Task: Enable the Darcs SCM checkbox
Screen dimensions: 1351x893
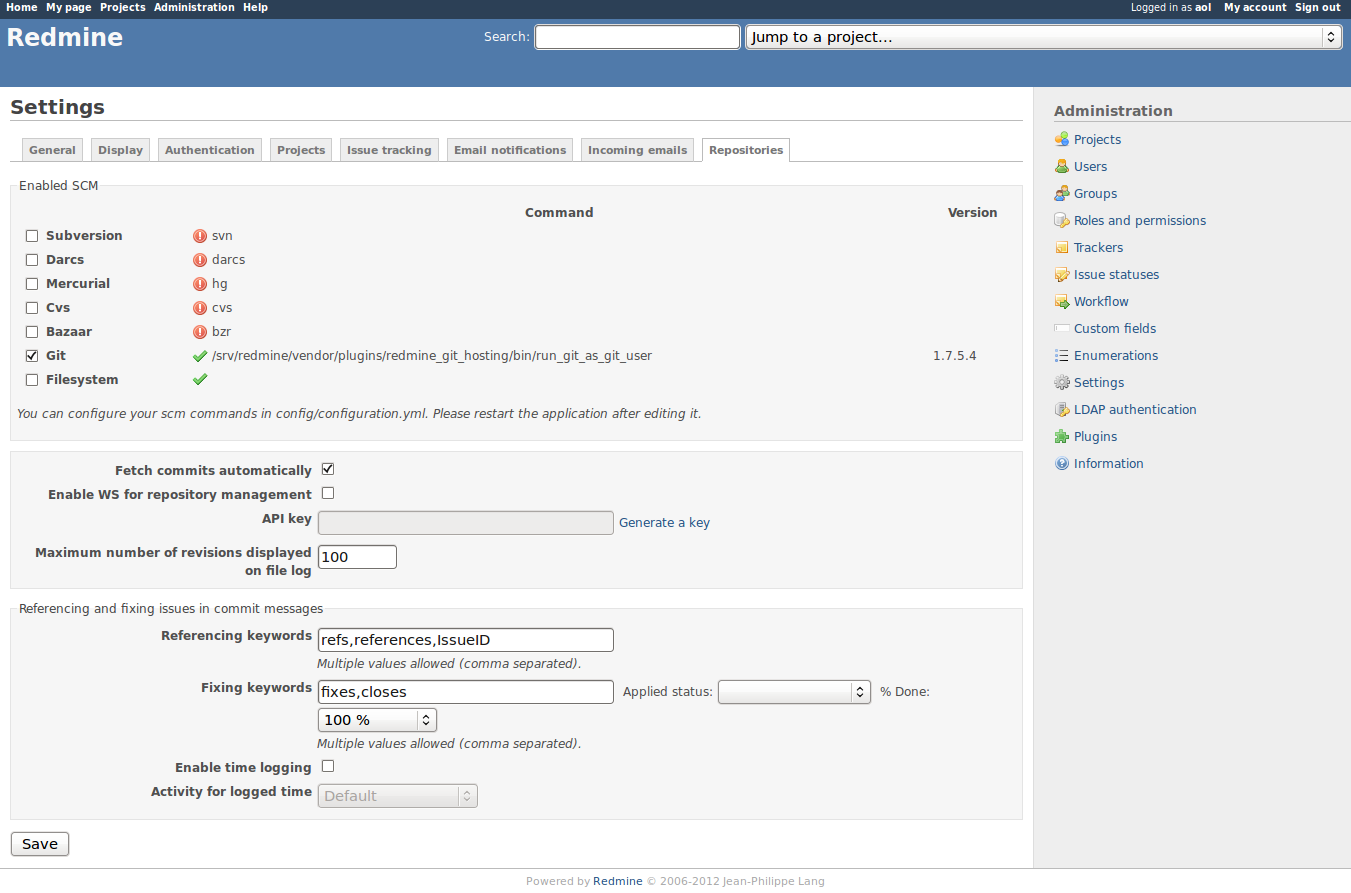Action: [x=32, y=260]
